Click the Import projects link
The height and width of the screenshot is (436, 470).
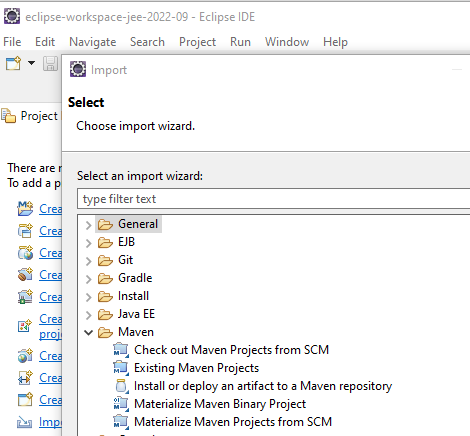(x=50, y=422)
